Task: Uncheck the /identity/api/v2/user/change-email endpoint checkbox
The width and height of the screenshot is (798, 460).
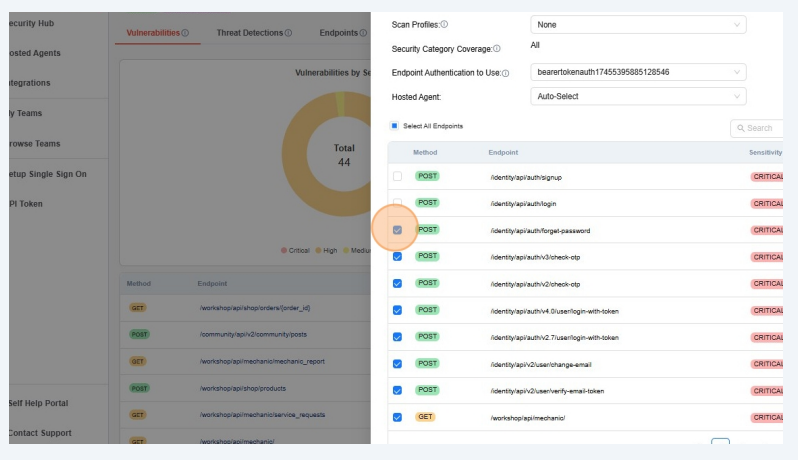Action: (397, 364)
